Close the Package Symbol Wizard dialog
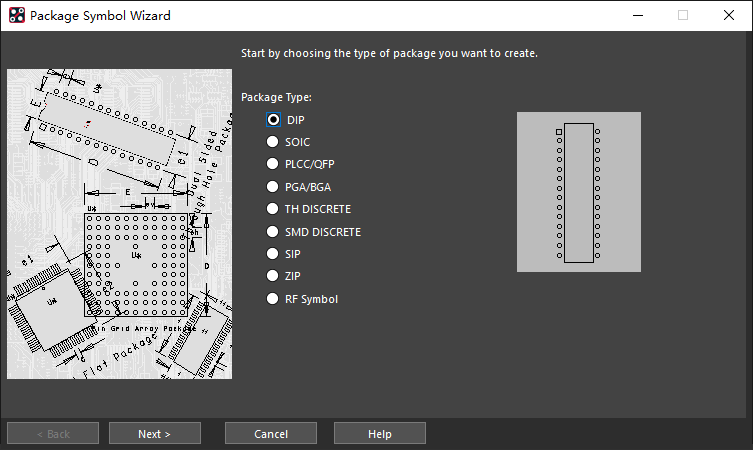This screenshot has height=450, width=753. pos(729,16)
